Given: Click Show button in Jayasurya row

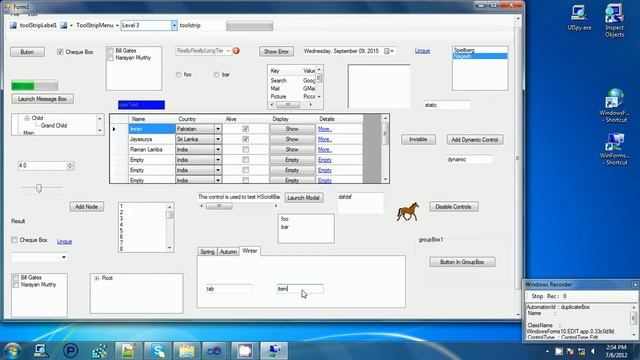Looking at the screenshot, I should (292, 139).
